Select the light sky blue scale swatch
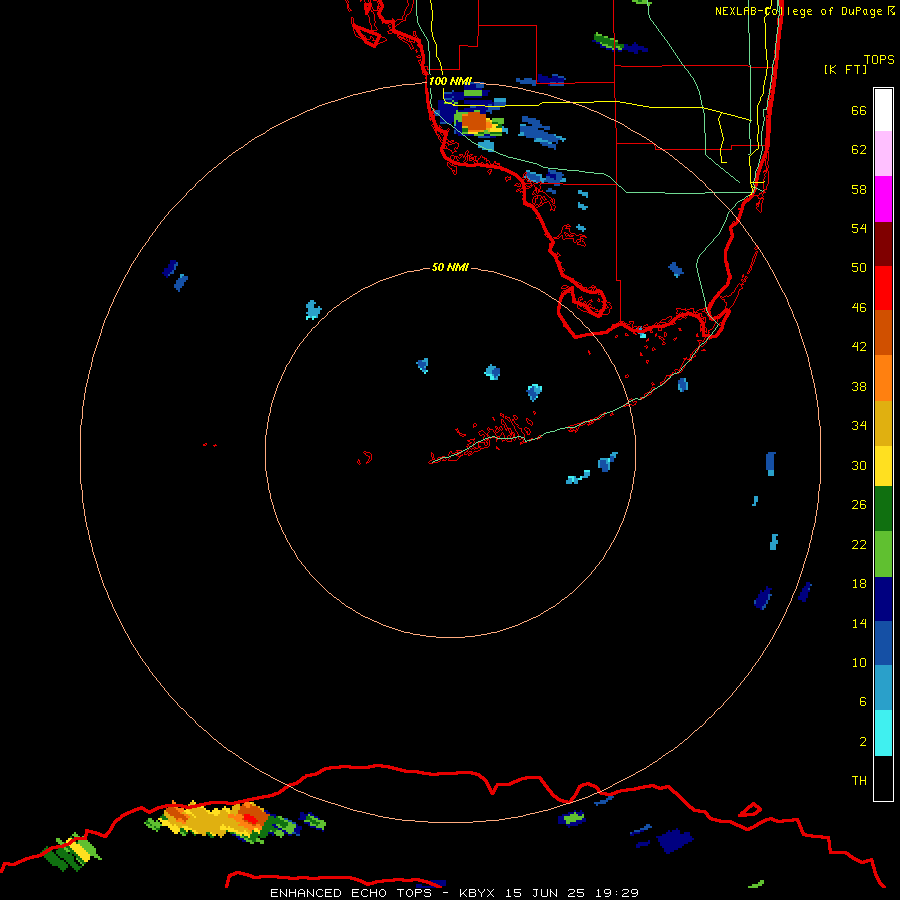This screenshot has width=900, height=900. pos(883,688)
